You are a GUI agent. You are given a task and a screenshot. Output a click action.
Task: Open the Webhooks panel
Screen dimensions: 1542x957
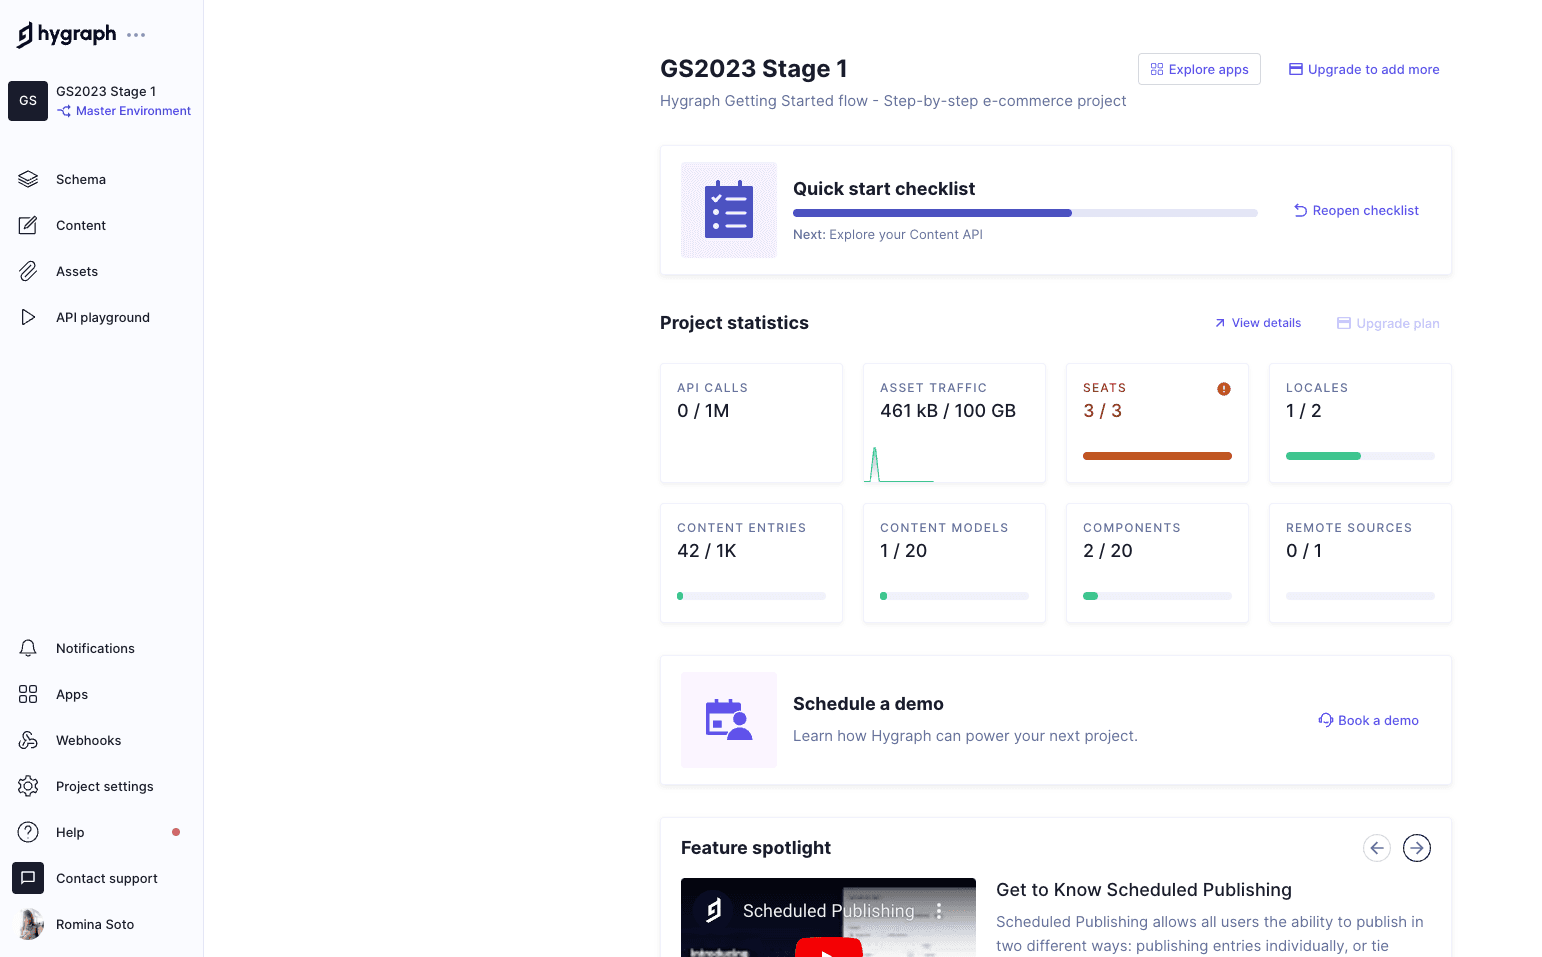pos(88,740)
